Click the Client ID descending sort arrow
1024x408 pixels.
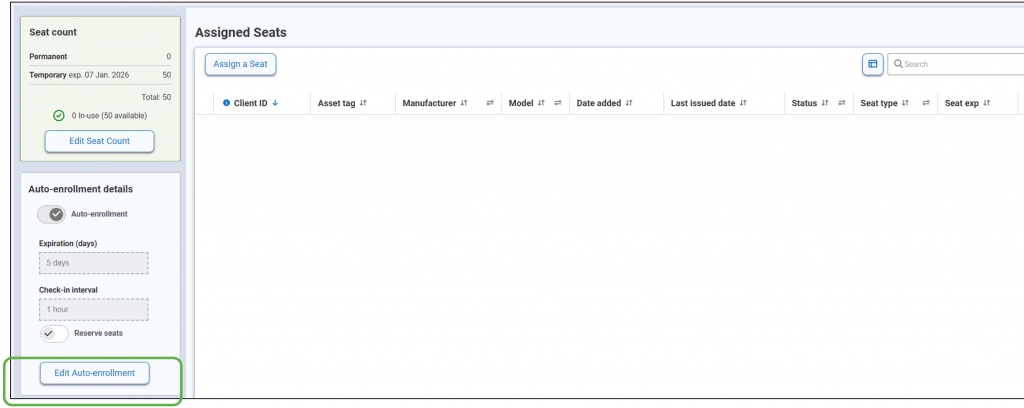[275, 103]
